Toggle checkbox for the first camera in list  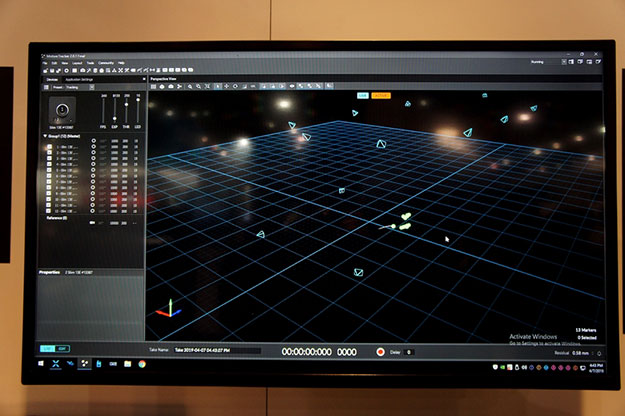coord(51,146)
